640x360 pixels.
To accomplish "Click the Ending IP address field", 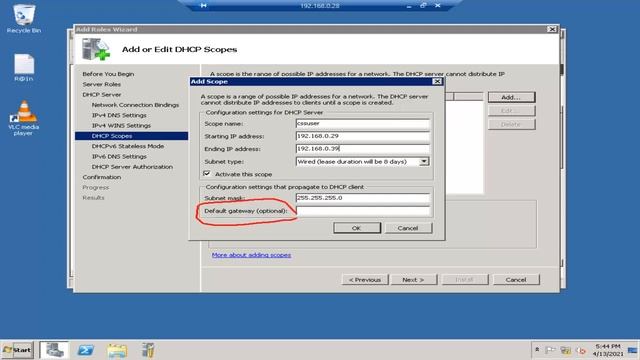I will coord(362,149).
